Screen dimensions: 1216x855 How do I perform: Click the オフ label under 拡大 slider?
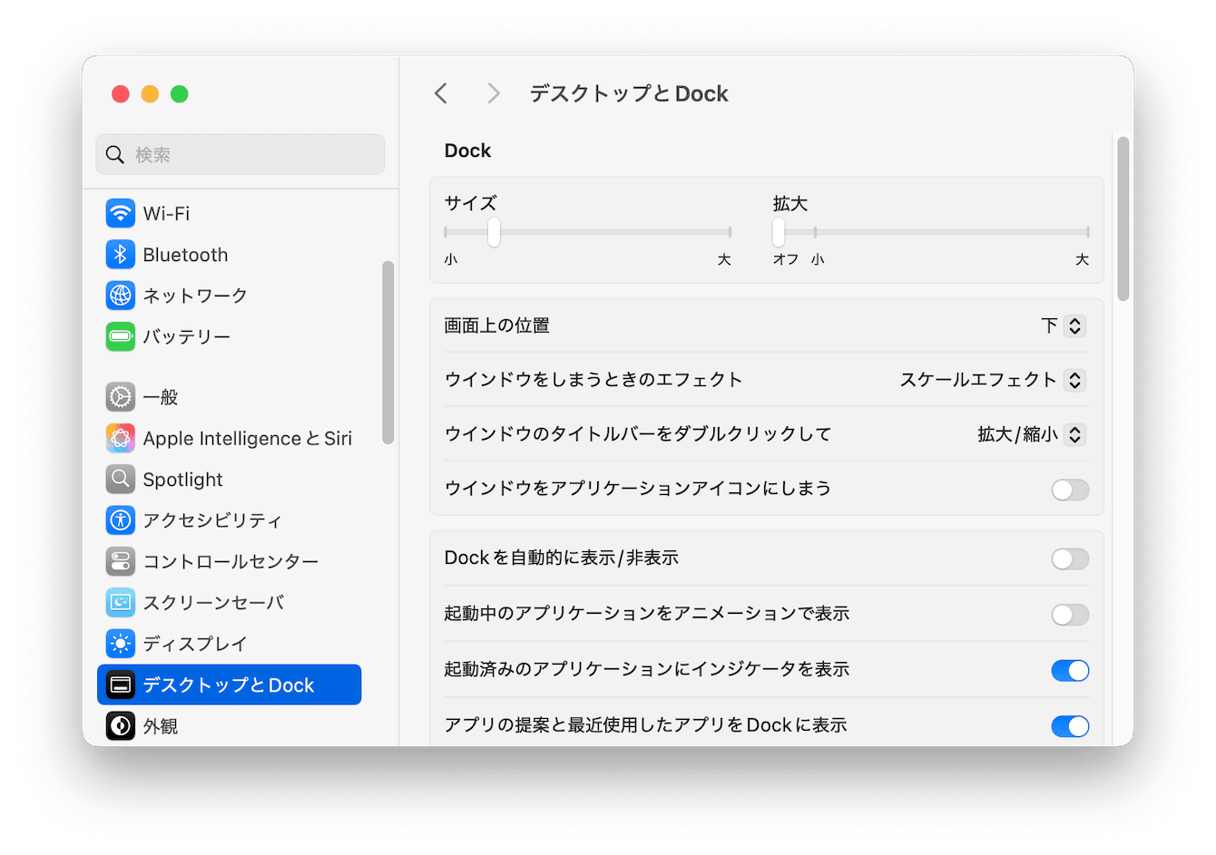pyautogui.click(x=786, y=259)
